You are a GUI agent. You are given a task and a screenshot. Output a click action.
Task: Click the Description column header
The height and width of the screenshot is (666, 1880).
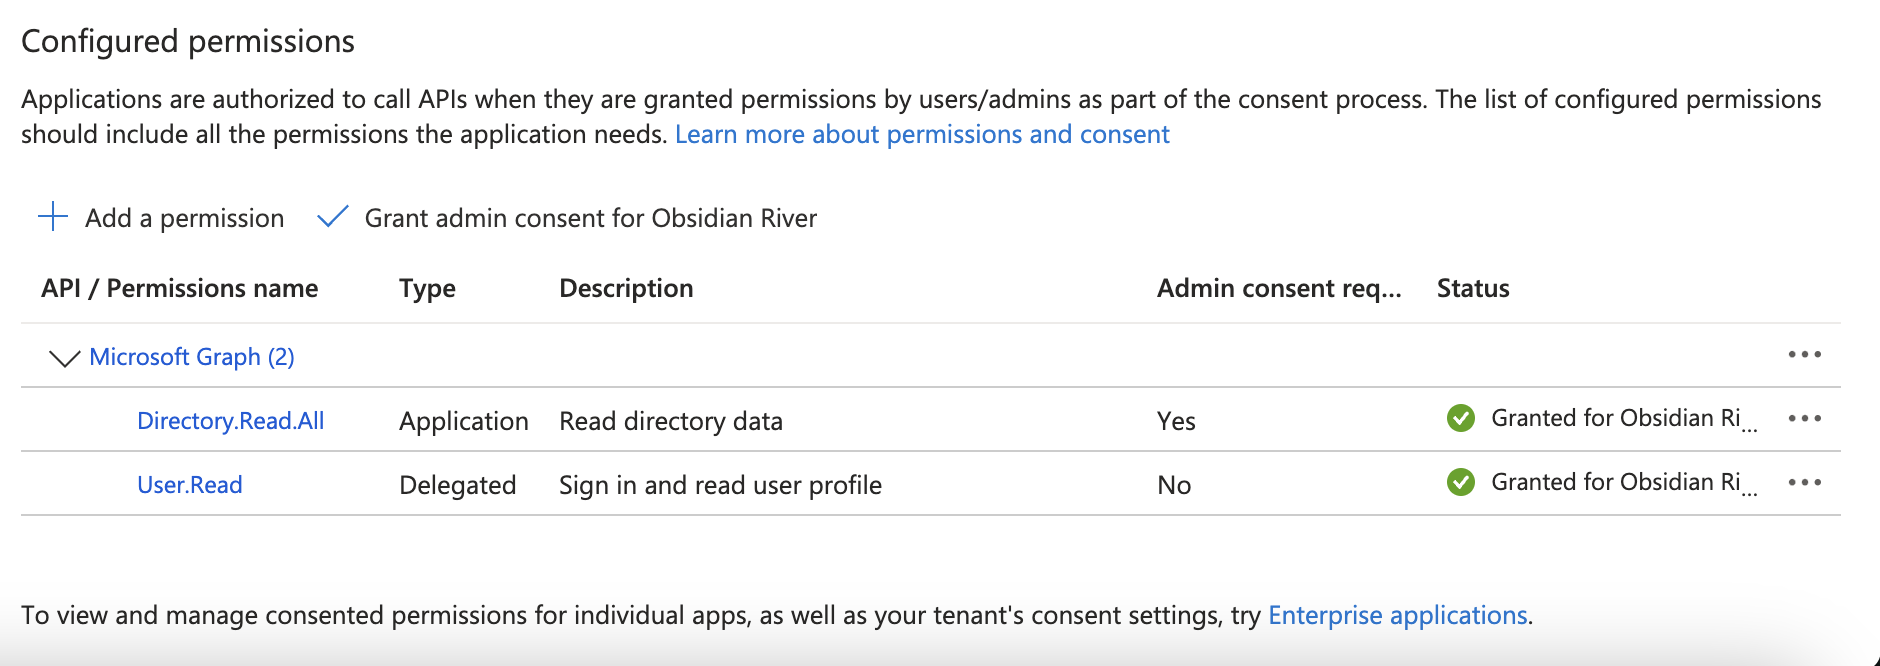click(626, 288)
